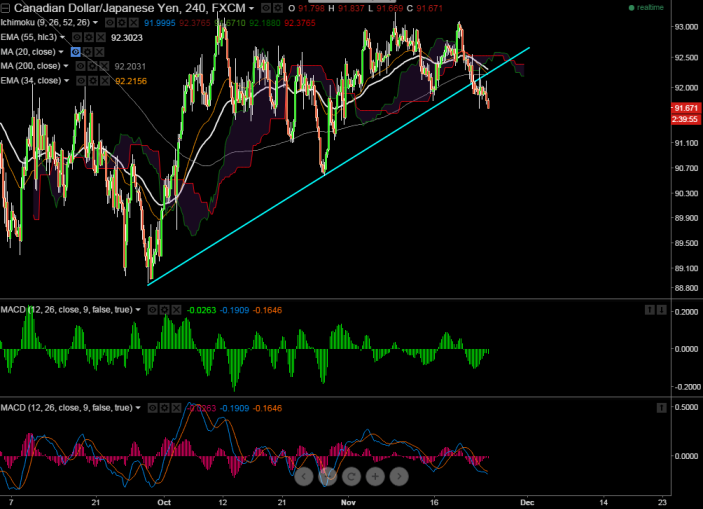Open settings for Ichimoku indicator
The image size is (703, 509).
tap(120, 21)
